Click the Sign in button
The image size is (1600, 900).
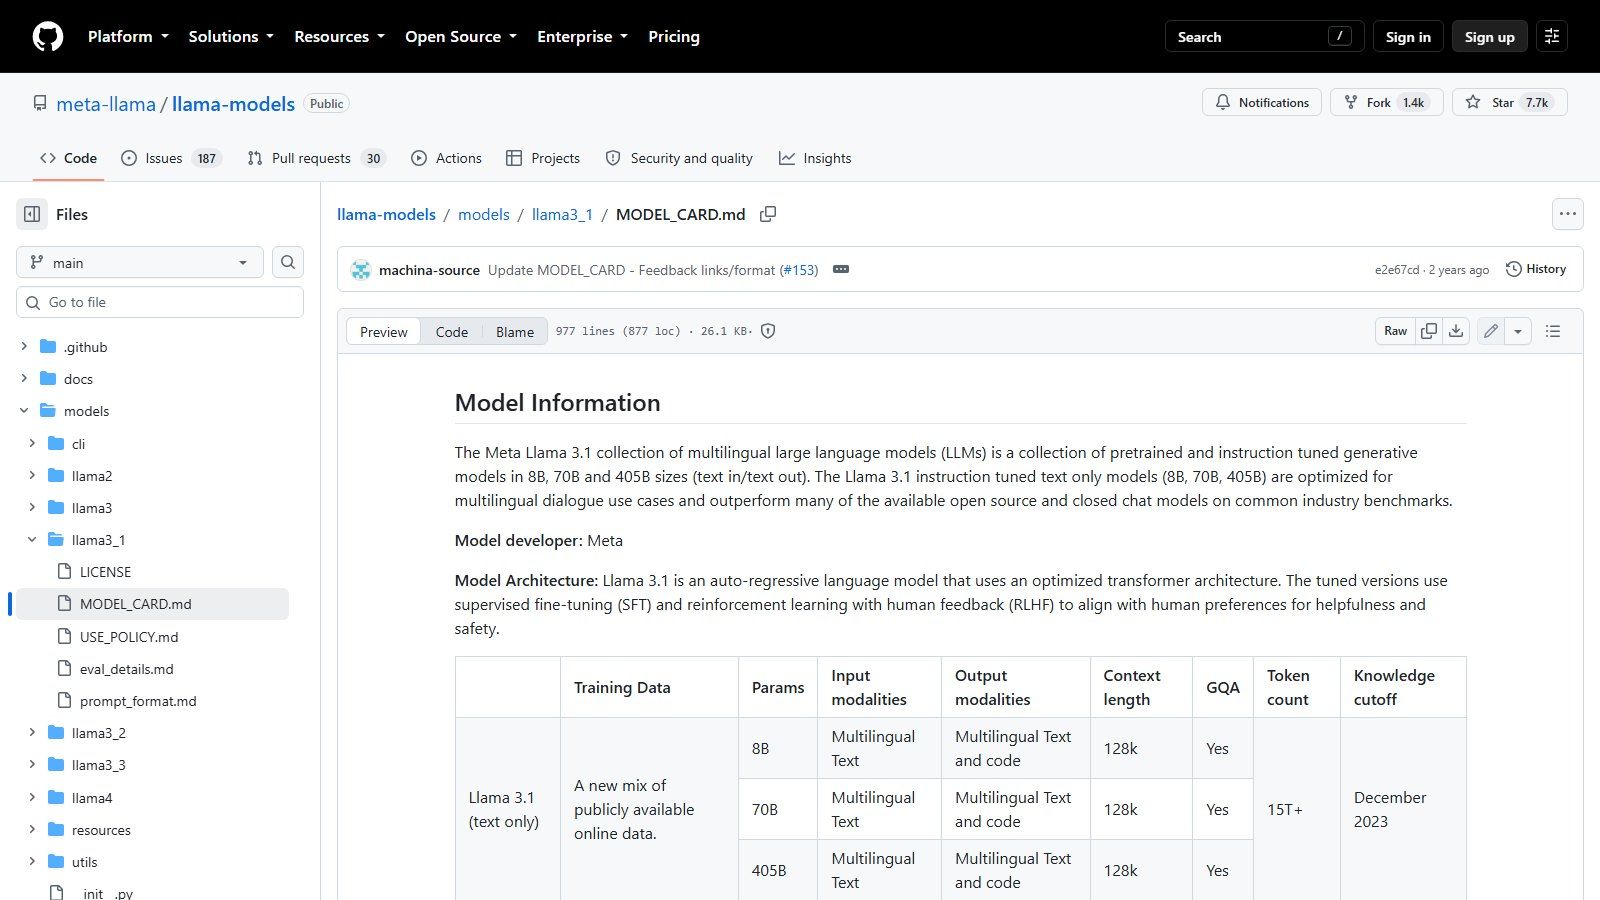point(1408,37)
